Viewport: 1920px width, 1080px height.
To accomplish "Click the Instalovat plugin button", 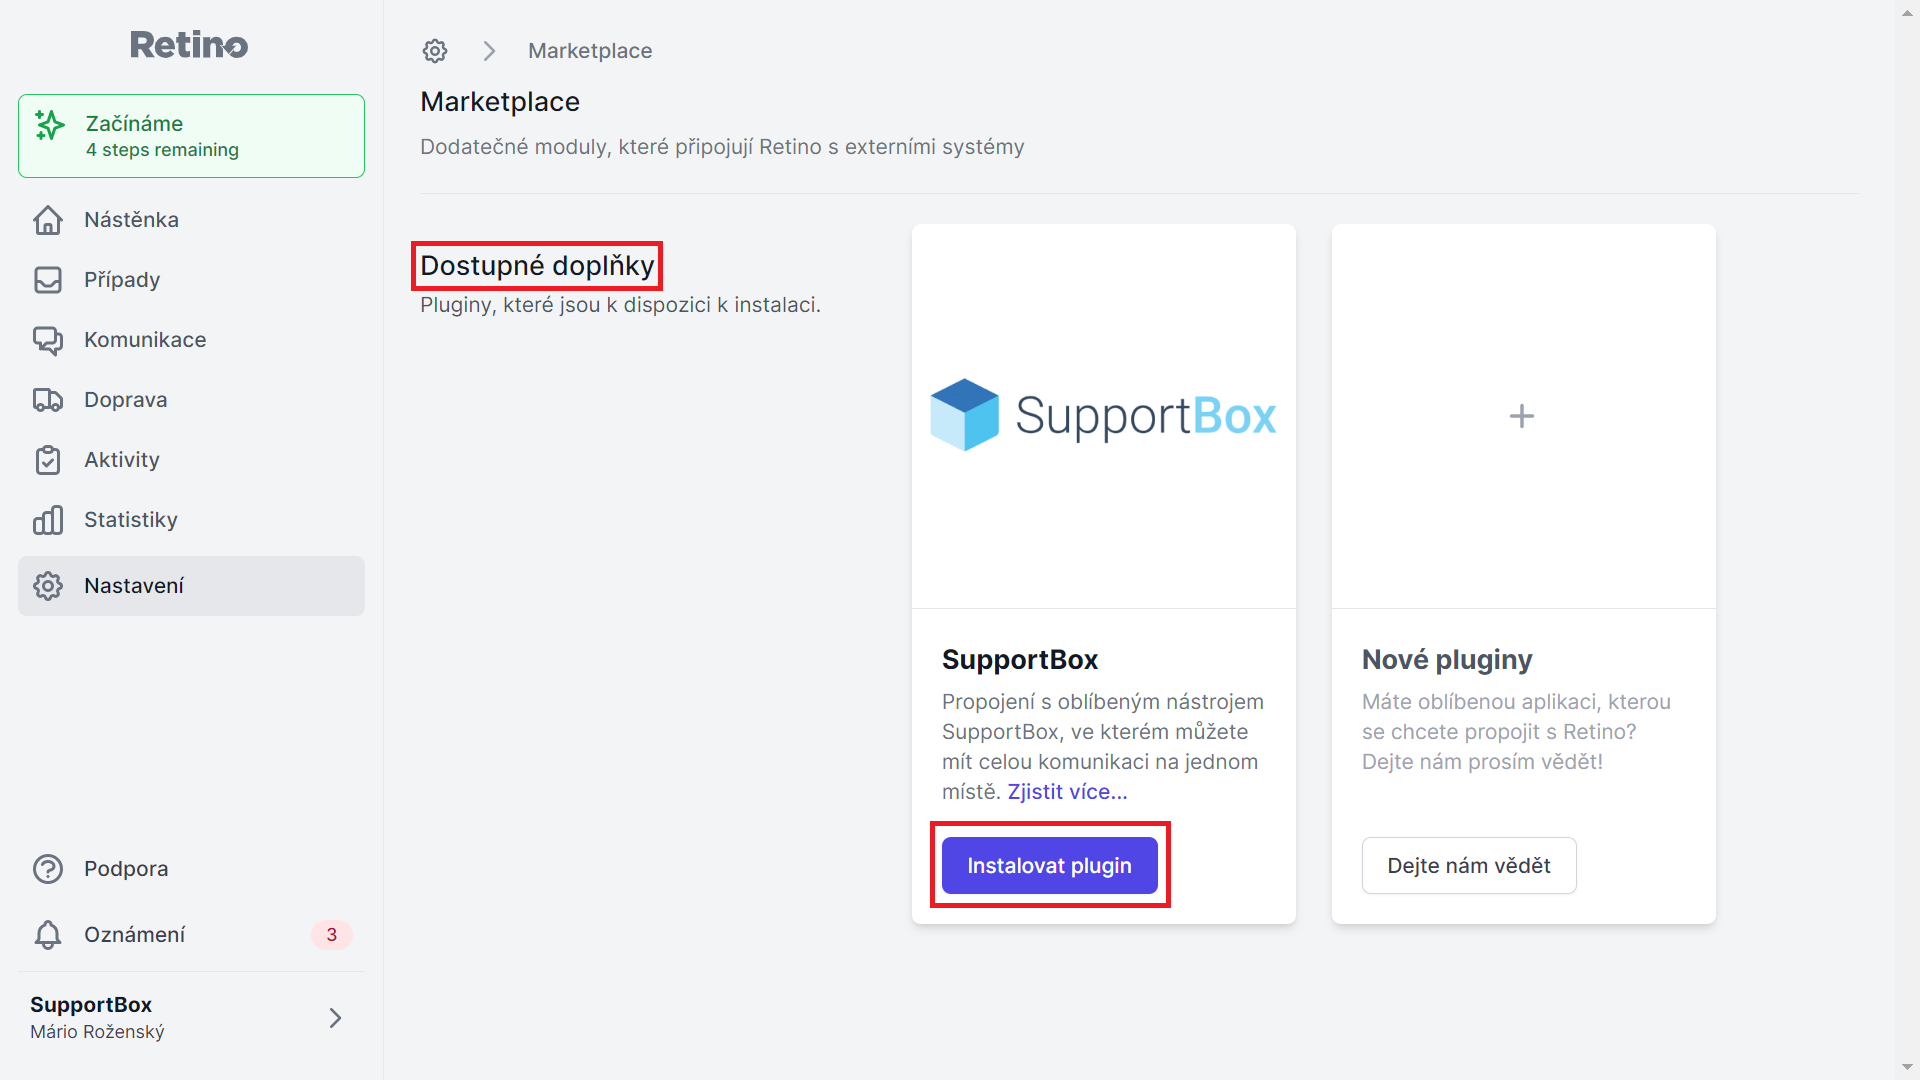I will (x=1050, y=866).
